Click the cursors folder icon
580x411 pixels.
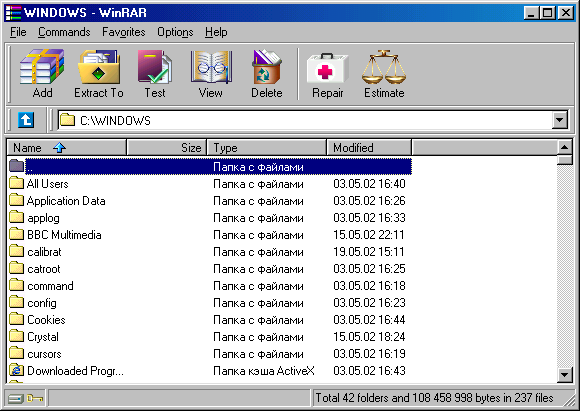[x=16, y=353]
